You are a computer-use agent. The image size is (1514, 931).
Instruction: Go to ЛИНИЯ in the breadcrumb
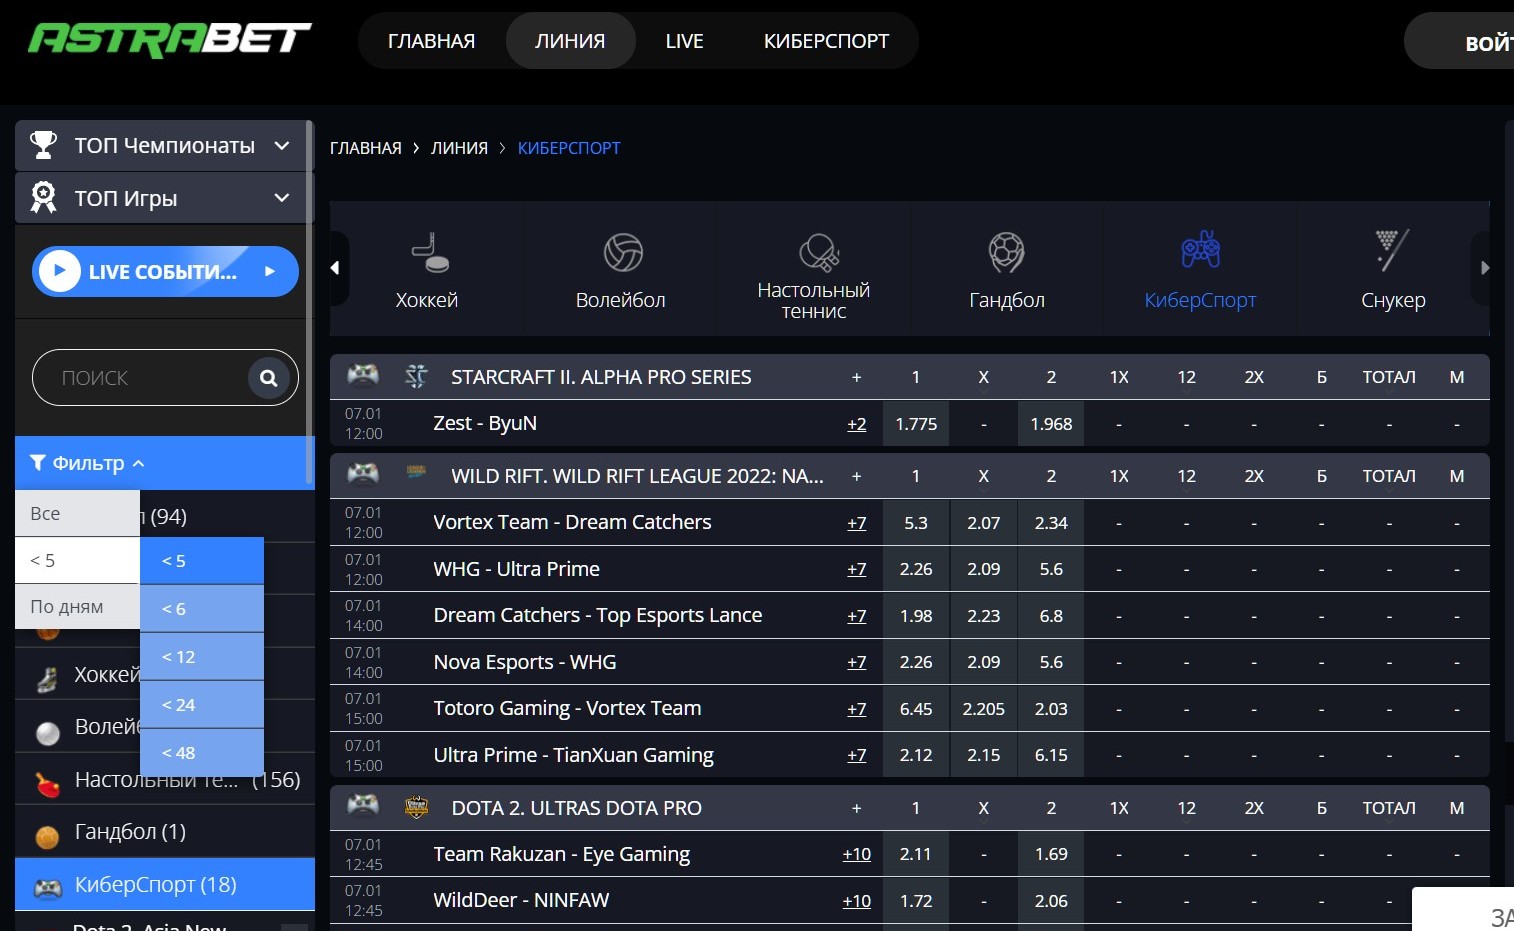[459, 148]
